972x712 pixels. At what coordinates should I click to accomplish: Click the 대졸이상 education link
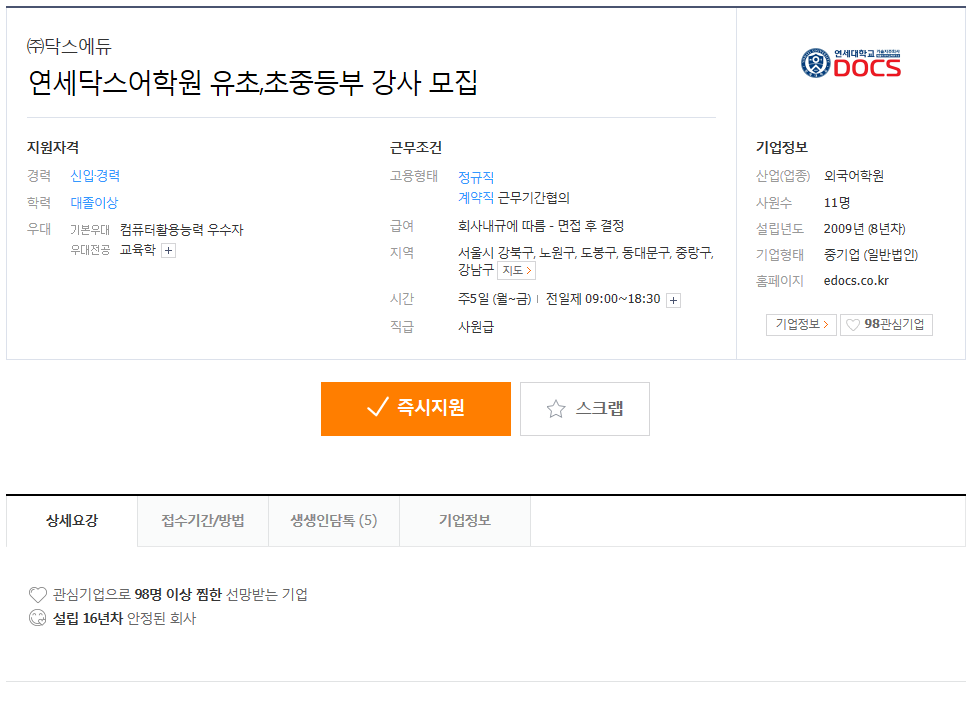pyautogui.click(x=94, y=203)
